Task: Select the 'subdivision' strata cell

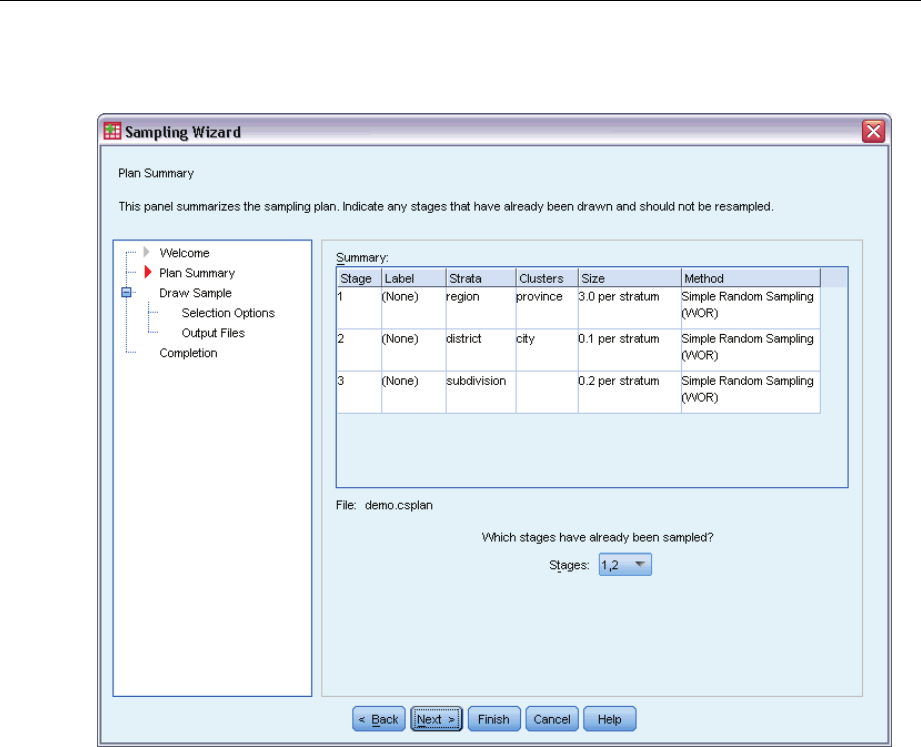Action: [481, 392]
